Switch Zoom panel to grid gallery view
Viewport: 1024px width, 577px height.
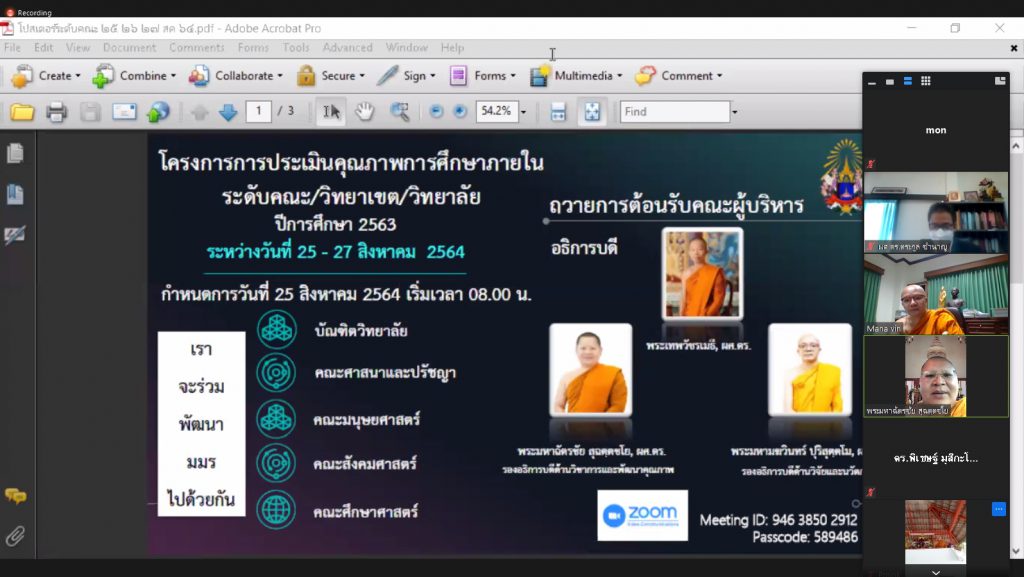pyautogui.click(x=925, y=81)
